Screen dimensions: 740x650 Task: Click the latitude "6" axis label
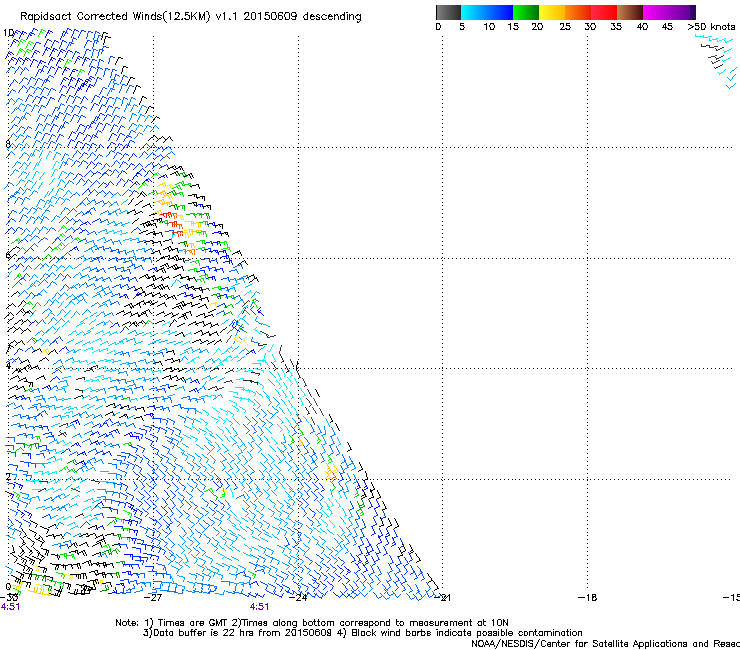coord(8,255)
